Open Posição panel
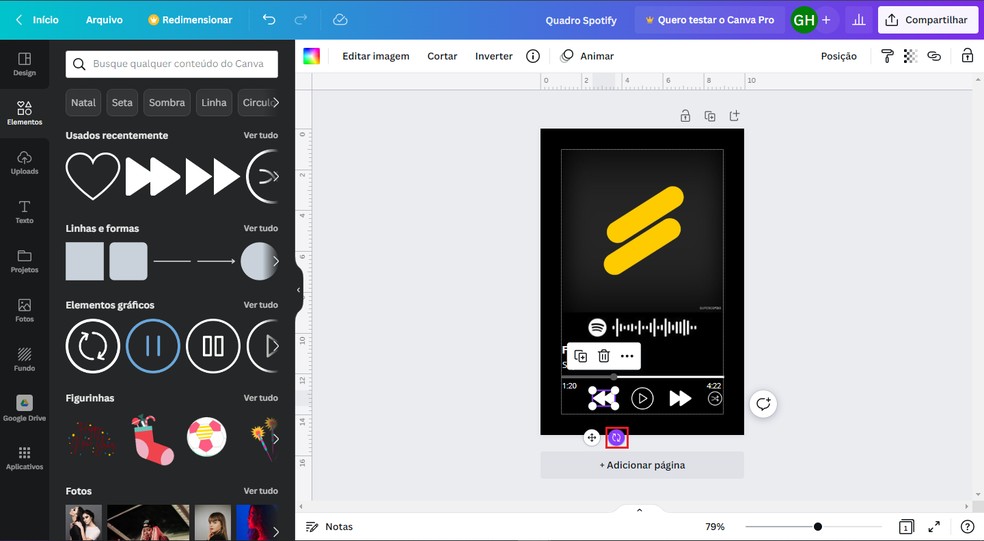This screenshot has height=541, width=984. [838, 56]
